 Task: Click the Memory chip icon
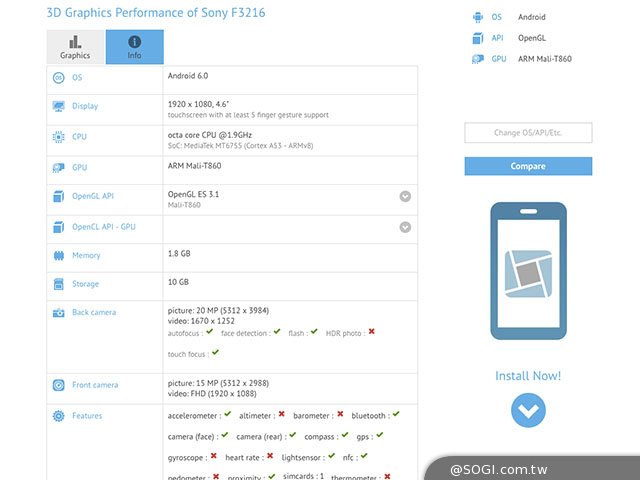click(58, 256)
